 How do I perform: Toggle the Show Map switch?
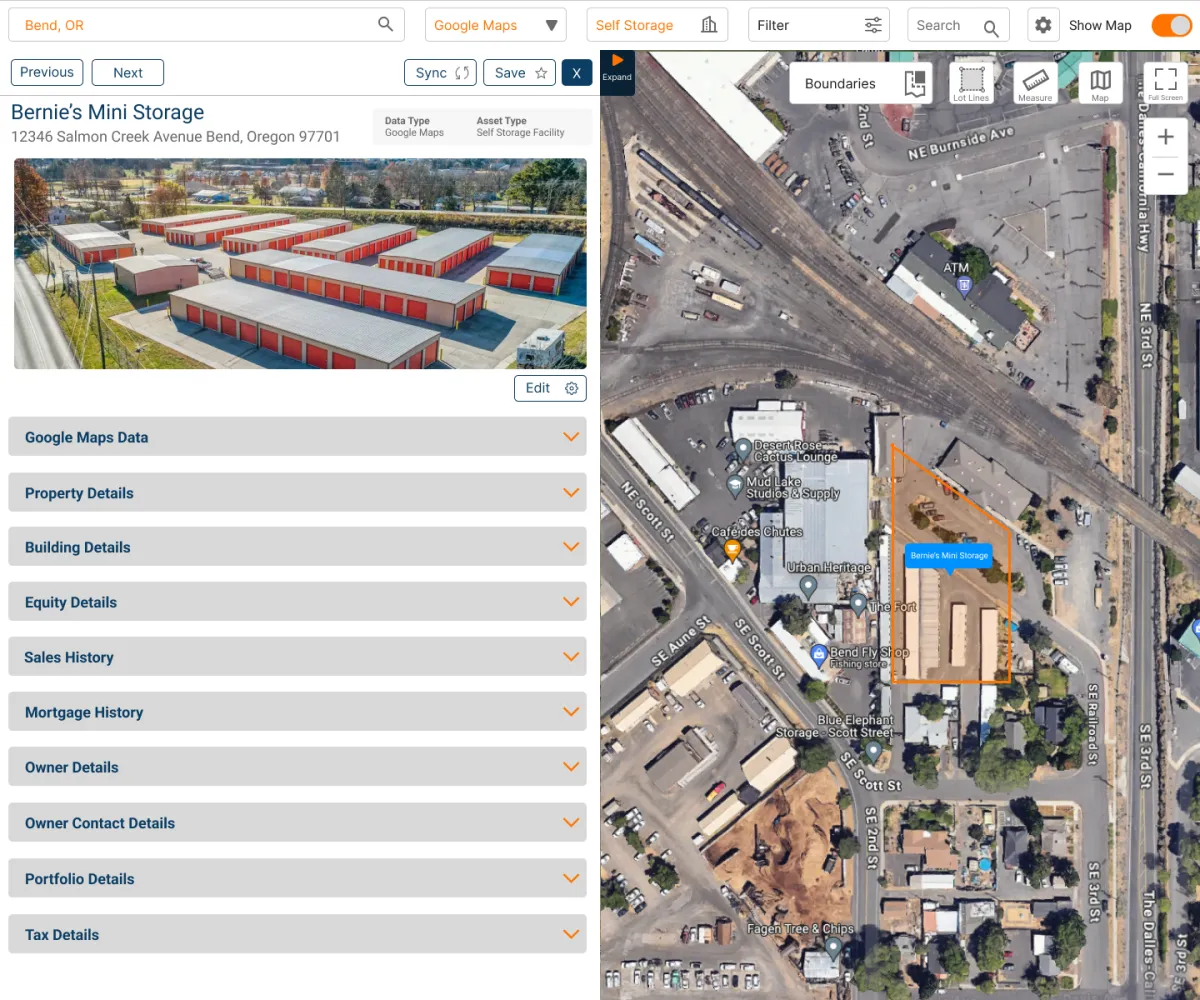pyautogui.click(x=1171, y=25)
